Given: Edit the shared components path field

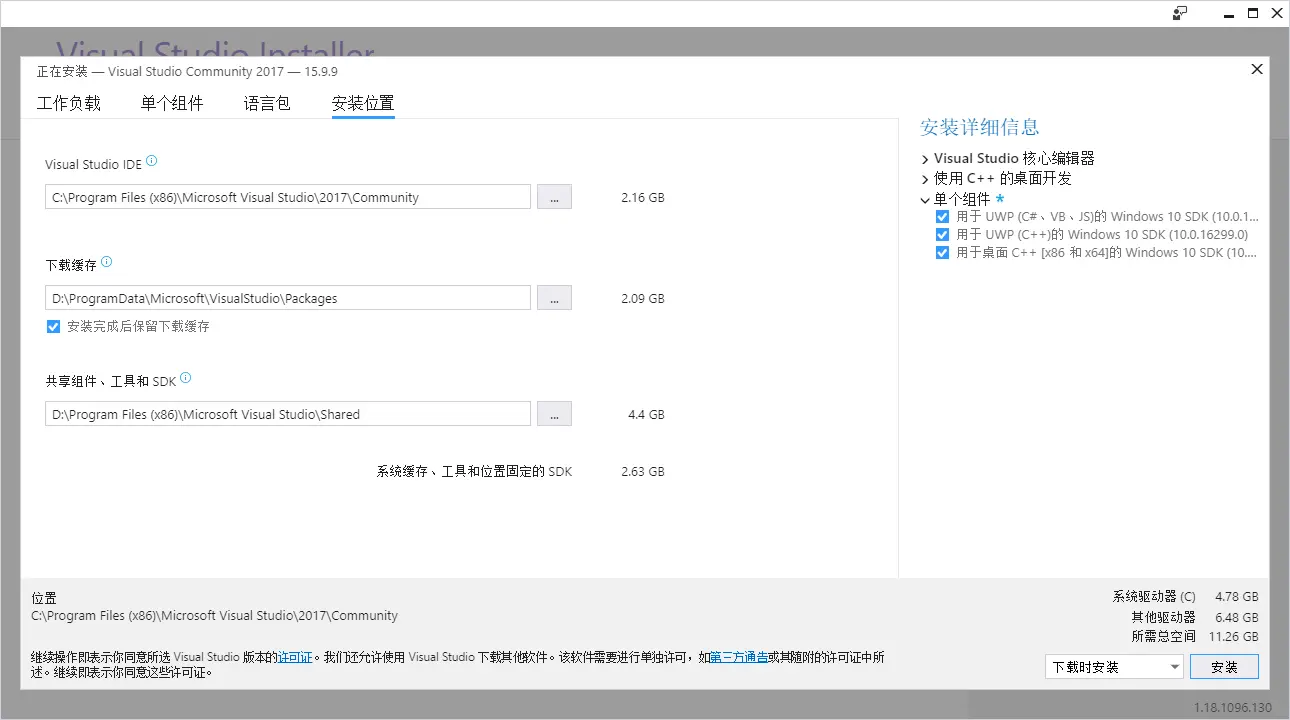Looking at the screenshot, I should point(288,414).
